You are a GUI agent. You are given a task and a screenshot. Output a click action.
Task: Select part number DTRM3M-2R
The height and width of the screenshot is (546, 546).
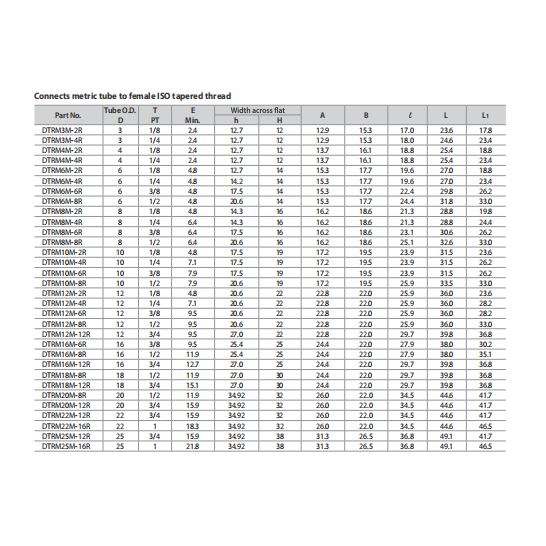coord(62,130)
